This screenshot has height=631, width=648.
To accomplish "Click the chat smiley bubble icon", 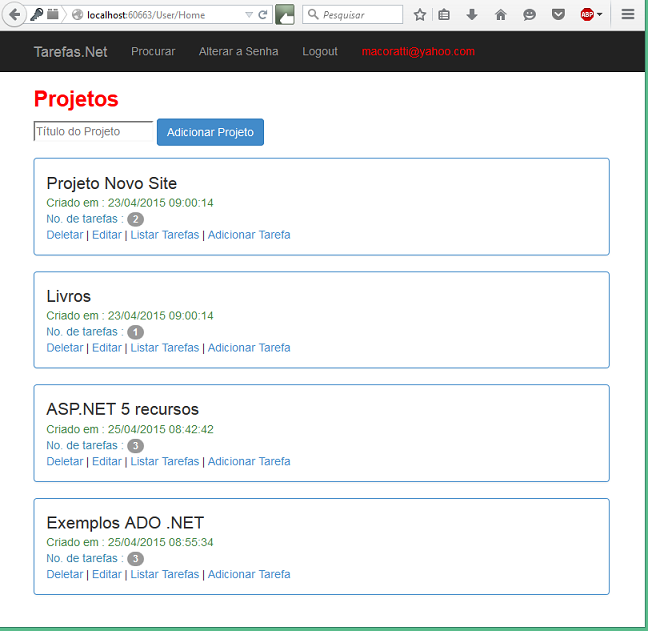I will tap(529, 15).
